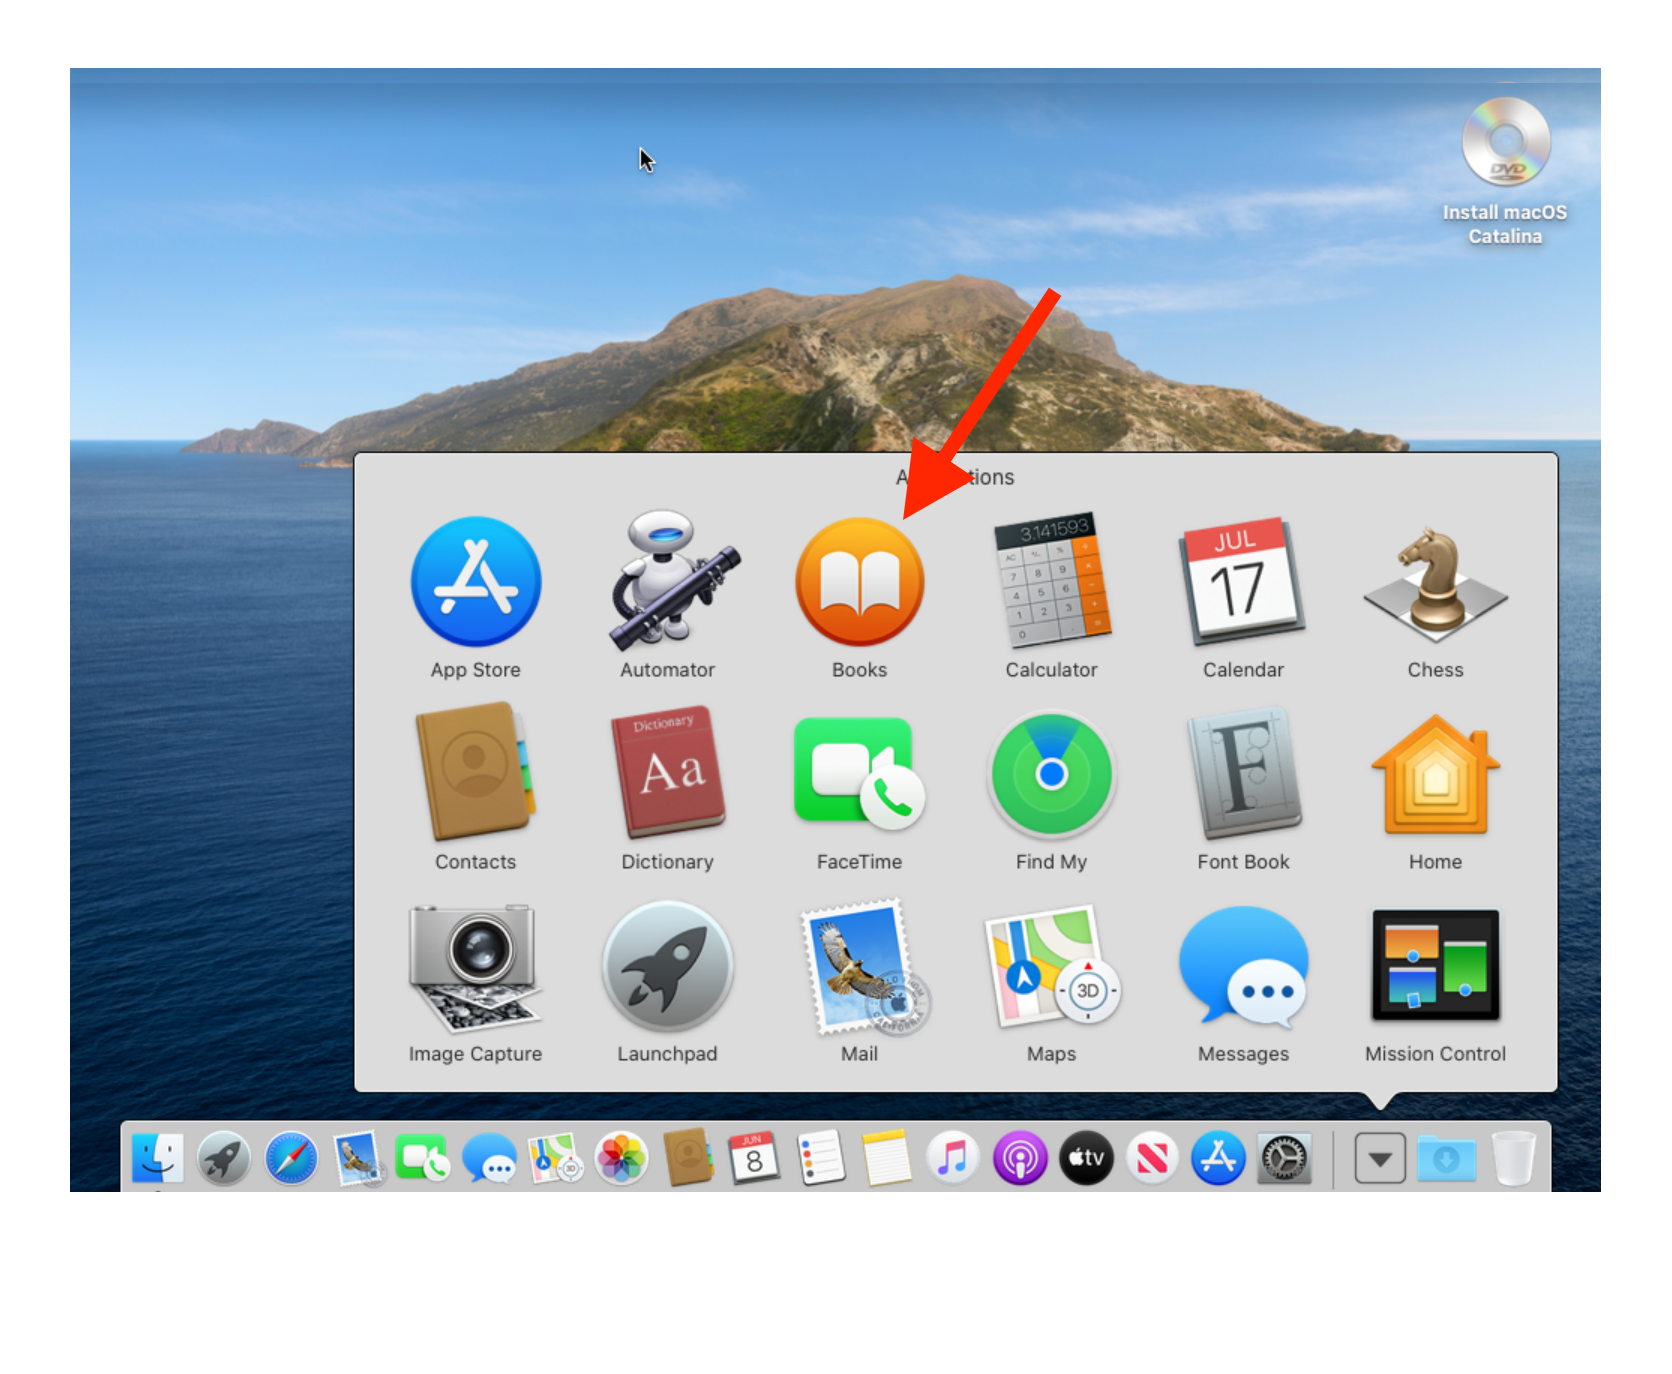Screen dimensions: 1672x1374
Task: Open Font Book app
Action: point(1244,772)
